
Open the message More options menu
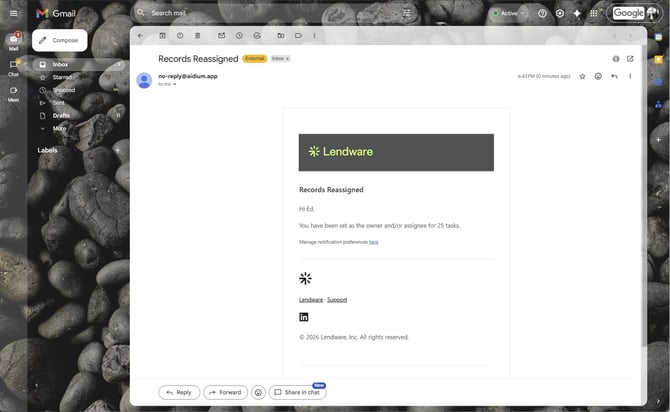pos(630,76)
